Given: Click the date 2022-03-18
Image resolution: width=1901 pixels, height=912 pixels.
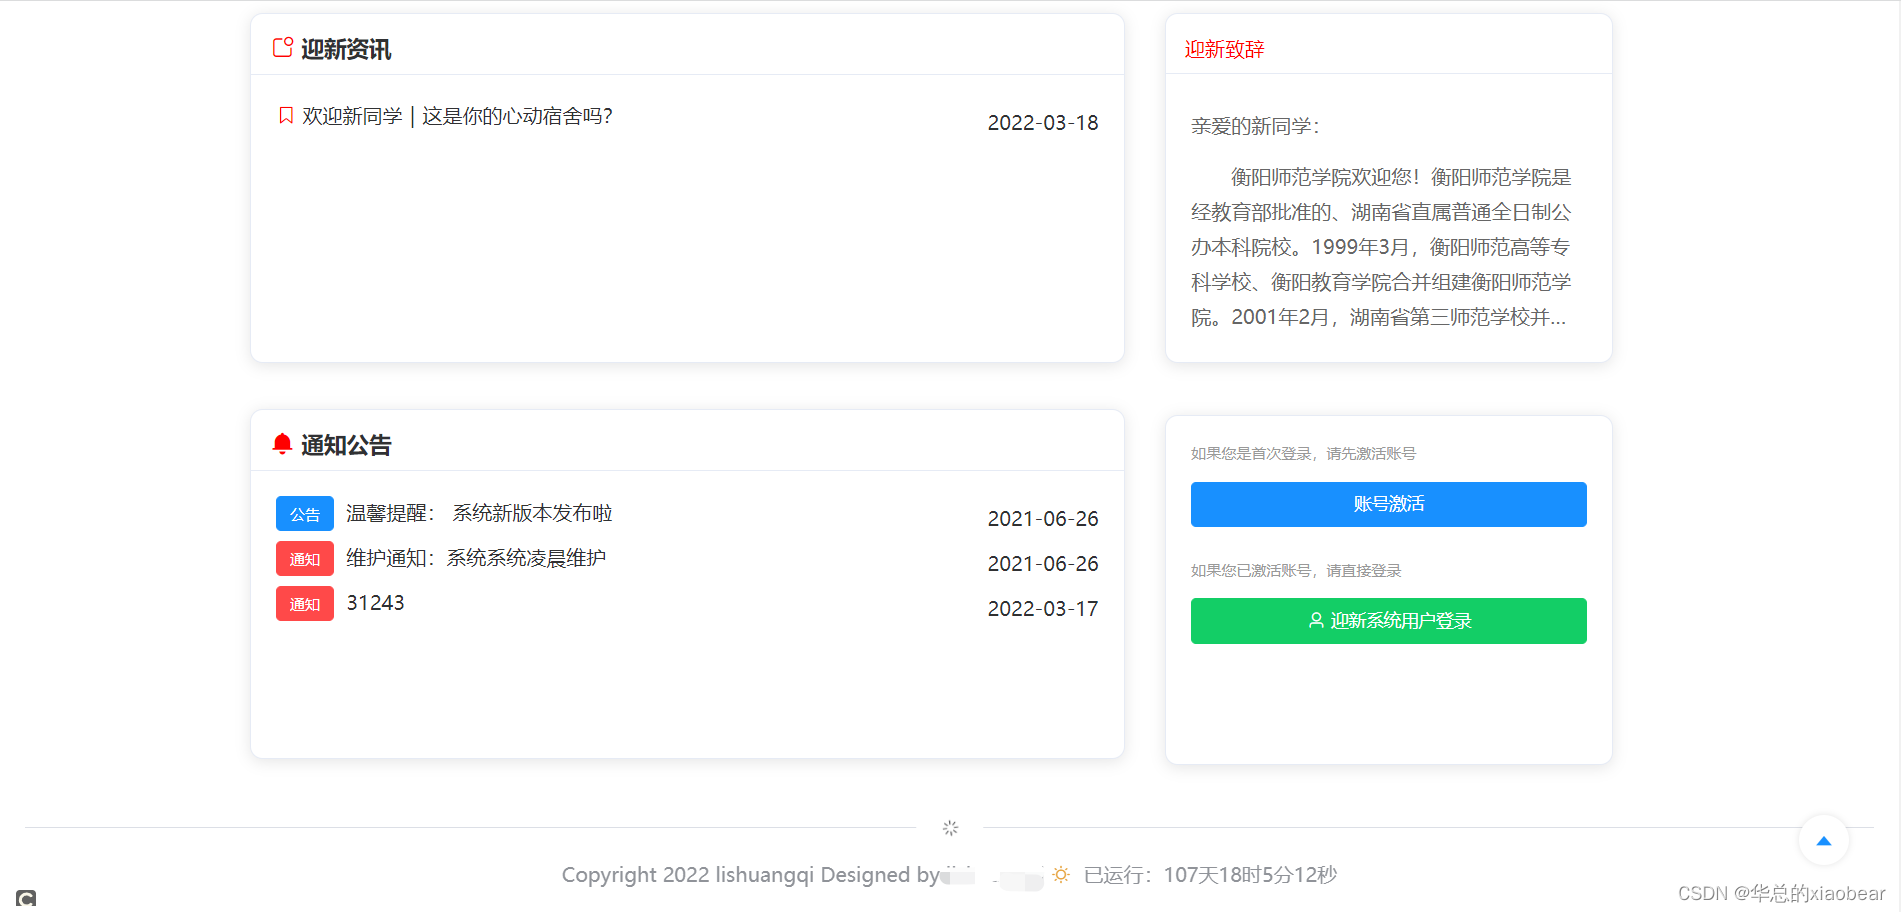Looking at the screenshot, I should click(x=1043, y=123).
